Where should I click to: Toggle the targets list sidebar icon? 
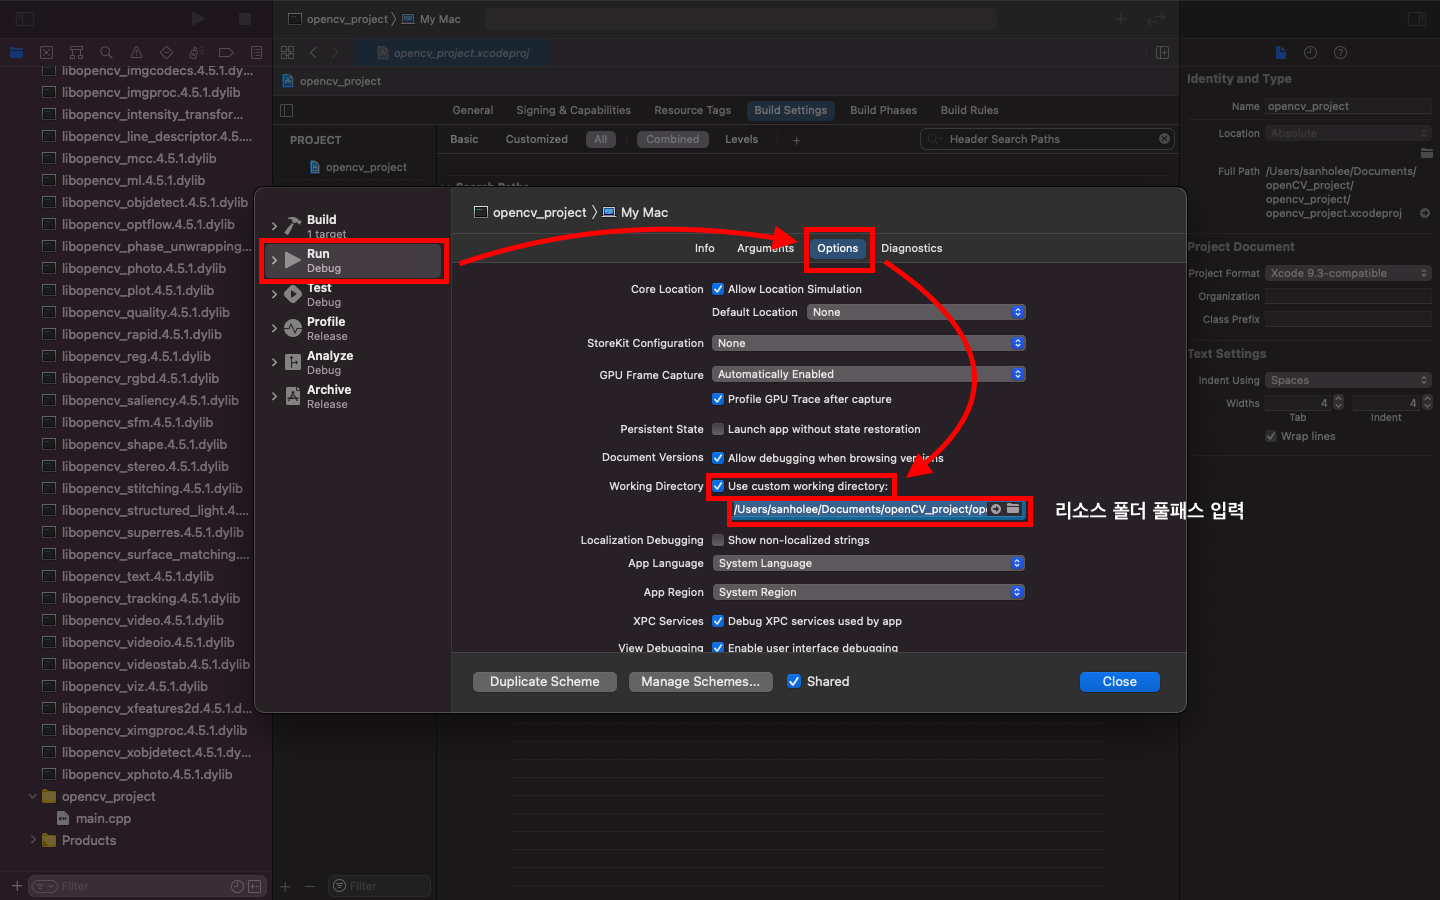click(x=287, y=110)
